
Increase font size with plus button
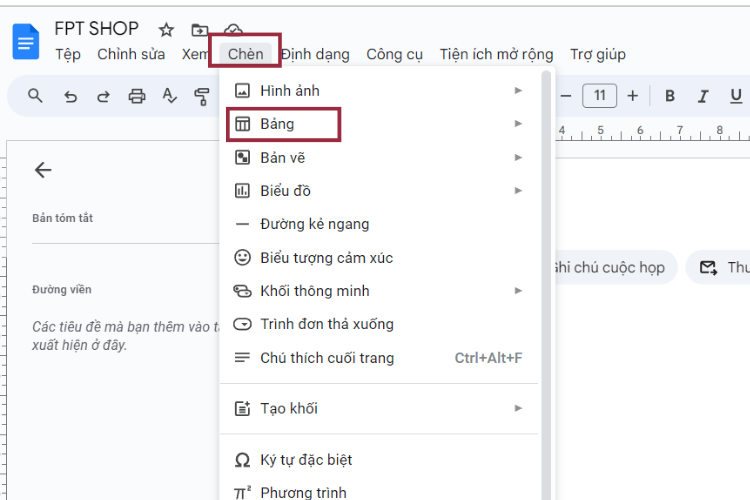(632, 96)
